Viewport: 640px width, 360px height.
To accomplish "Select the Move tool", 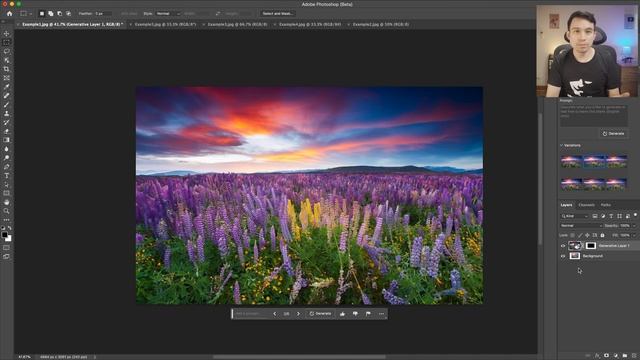I will point(7,33).
